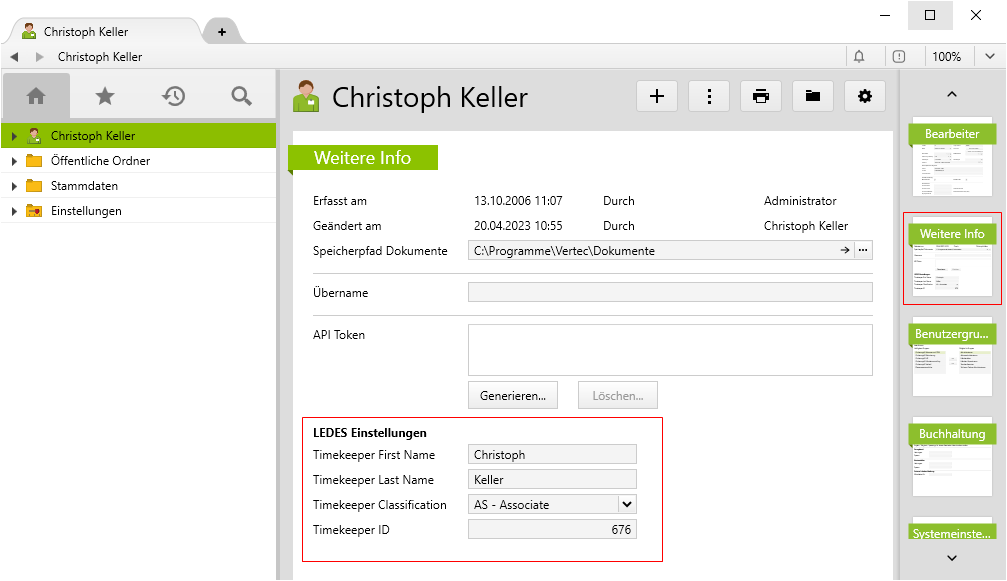Open the History clock tab
1007x581 pixels.
(173, 96)
